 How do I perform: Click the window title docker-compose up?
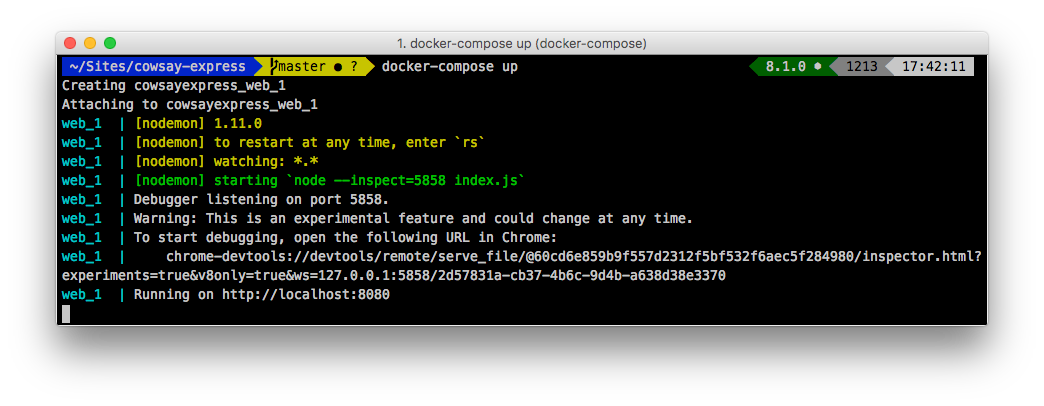click(521, 44)
